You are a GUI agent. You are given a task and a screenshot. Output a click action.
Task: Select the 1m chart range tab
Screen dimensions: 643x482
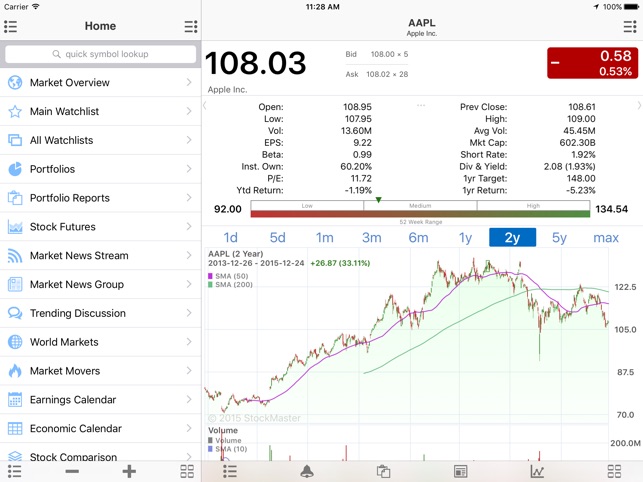324,238
